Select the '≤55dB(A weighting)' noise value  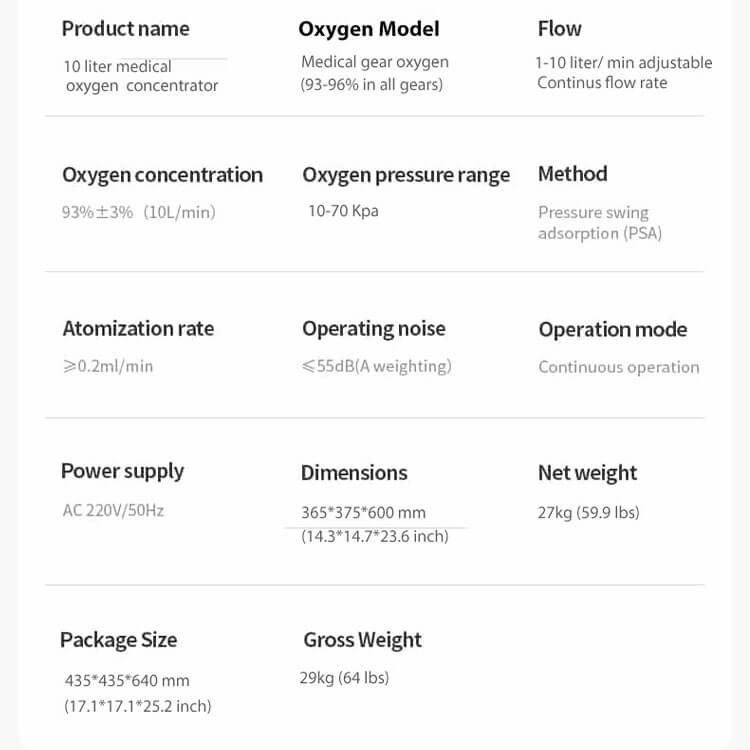376,366
